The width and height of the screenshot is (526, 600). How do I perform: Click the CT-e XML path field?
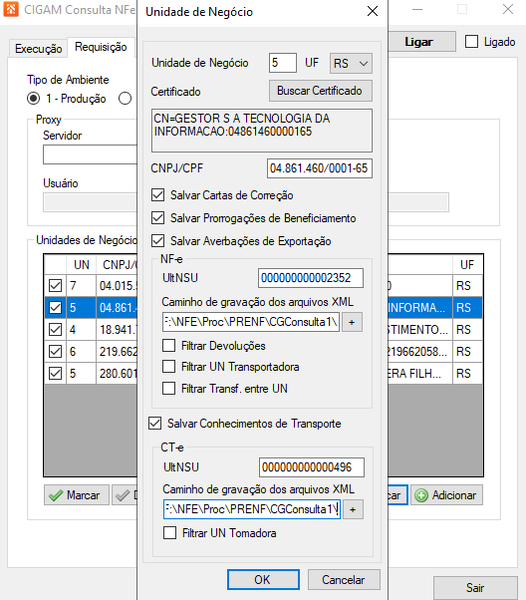tap(252, 509)
